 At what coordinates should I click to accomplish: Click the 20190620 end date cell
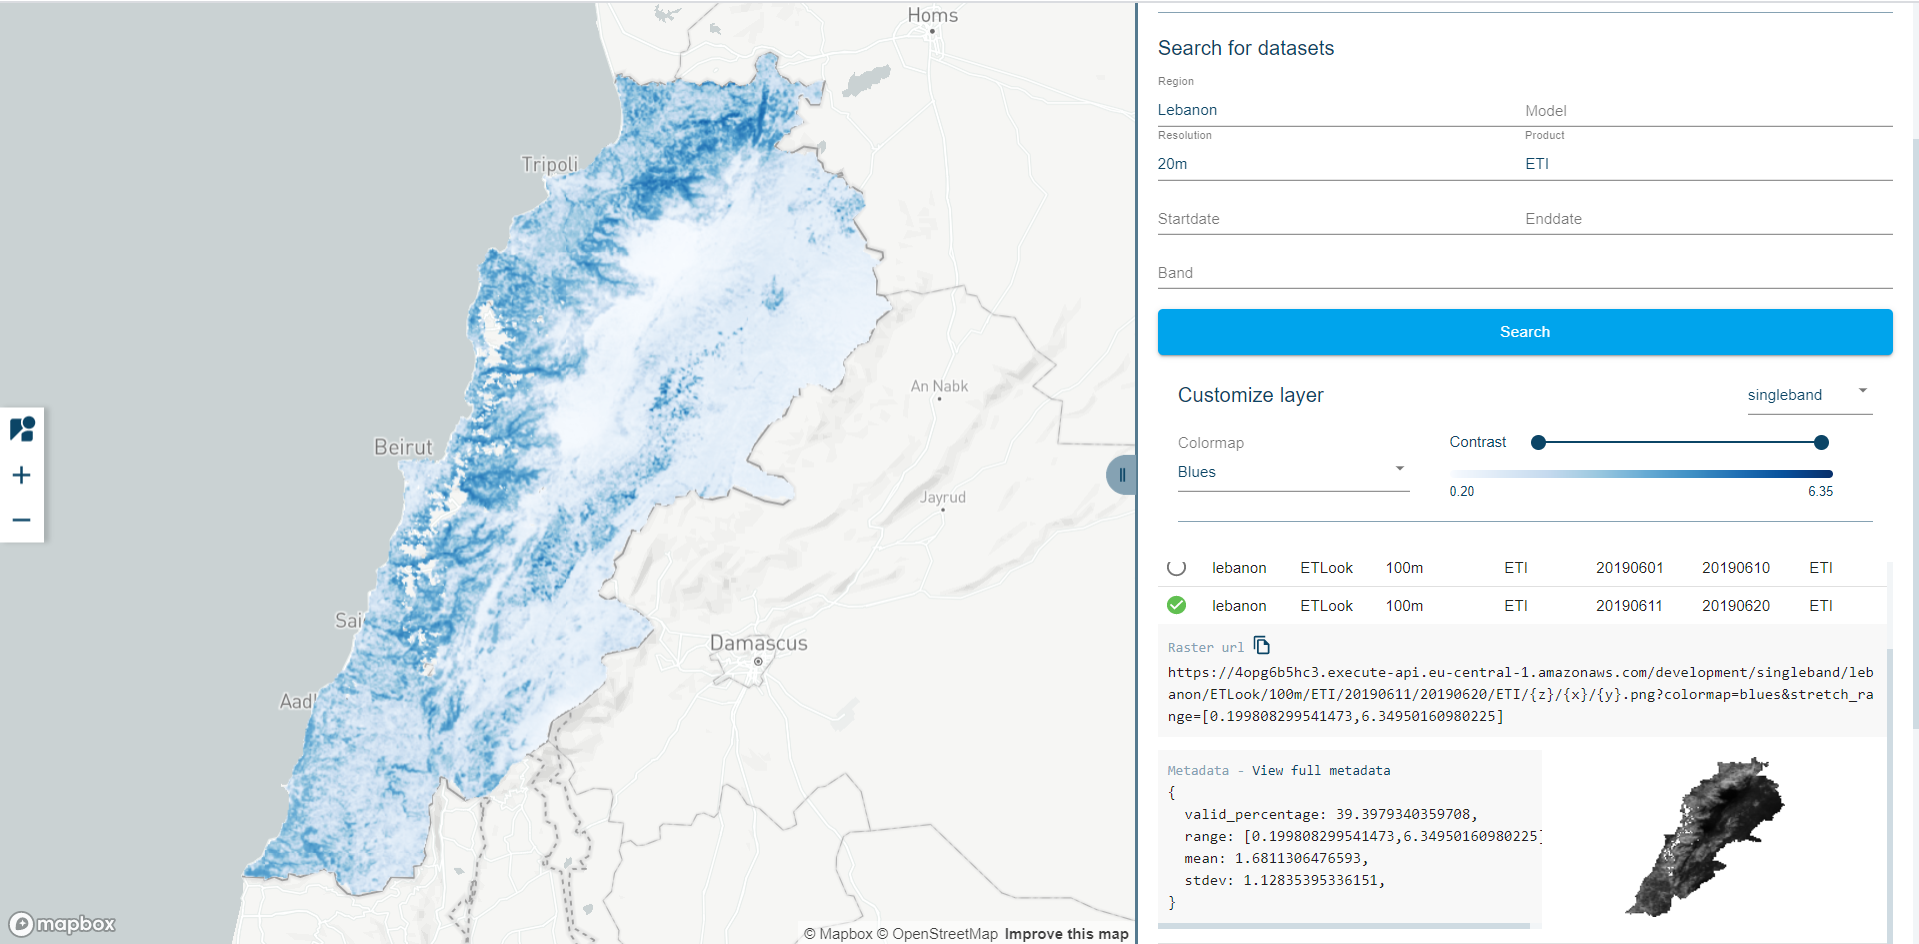[1736, 606]
